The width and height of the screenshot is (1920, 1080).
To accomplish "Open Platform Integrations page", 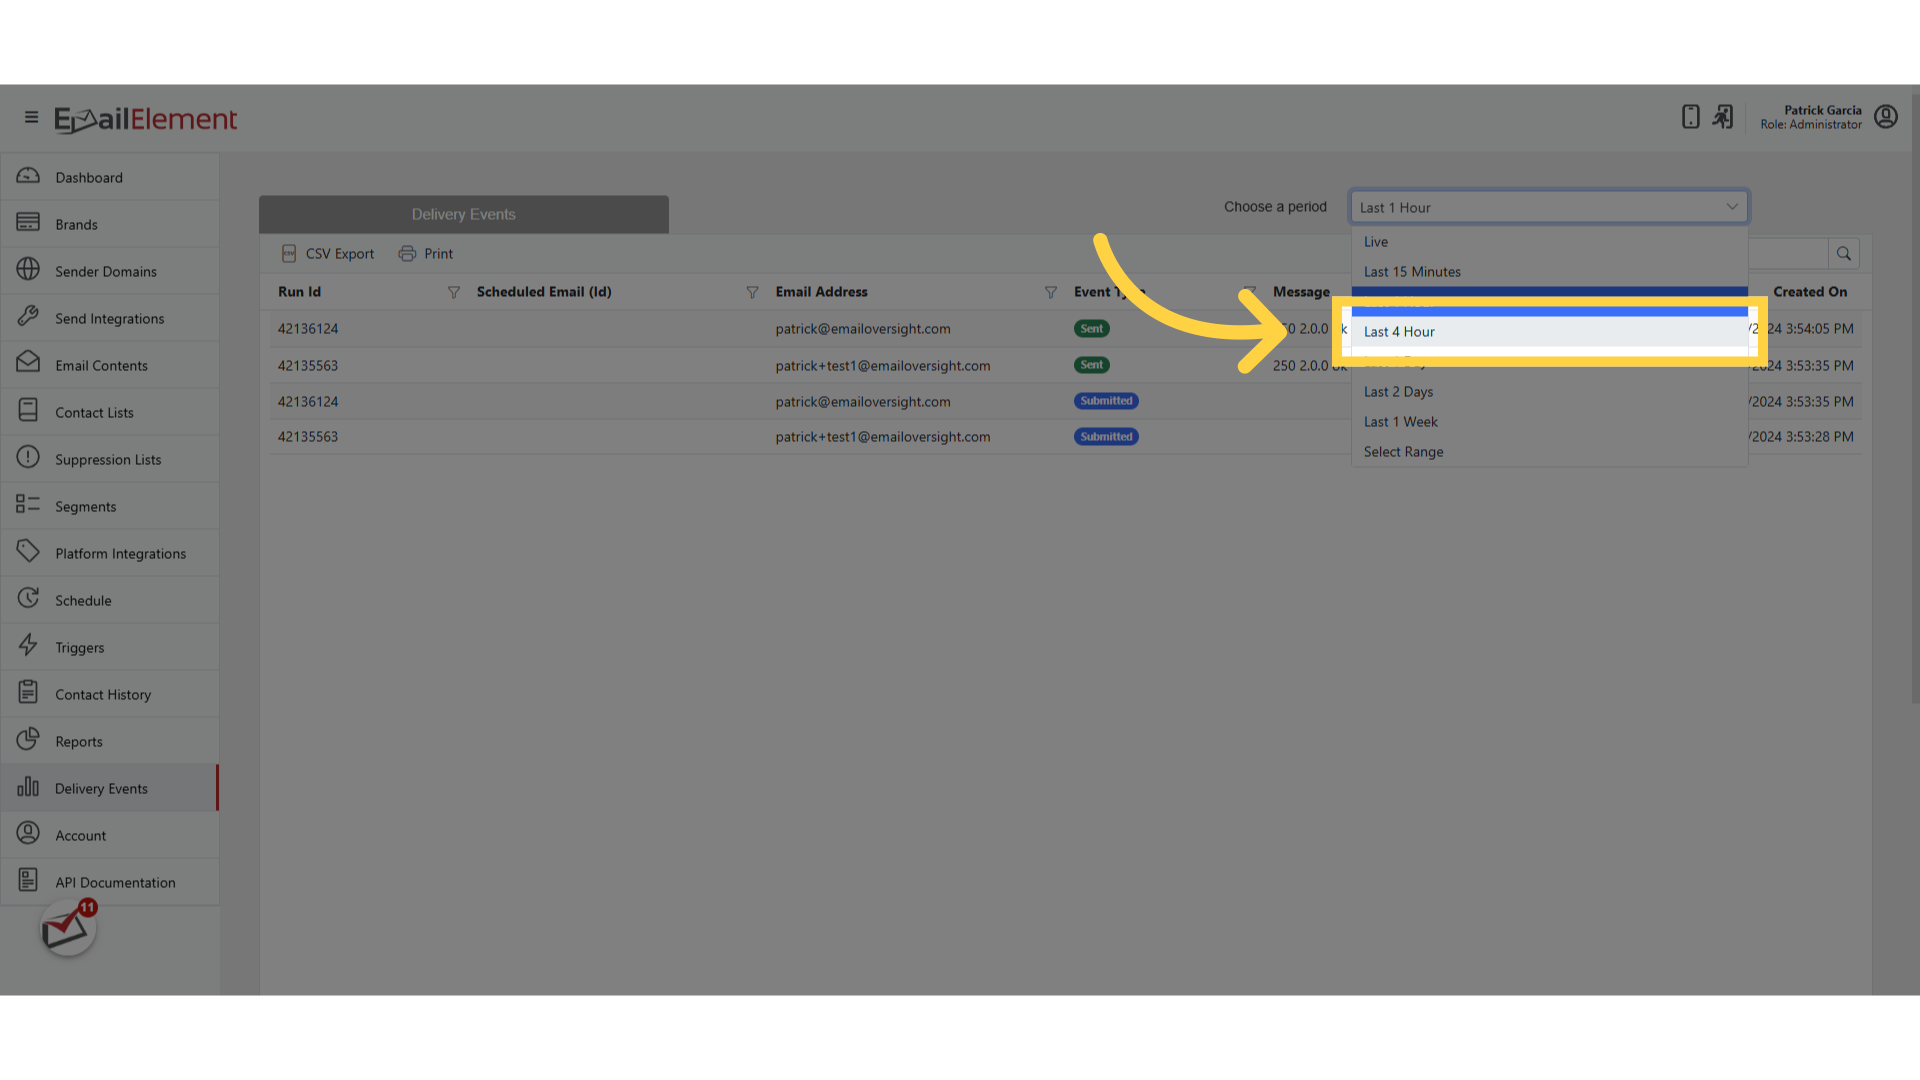I will 110,553.
